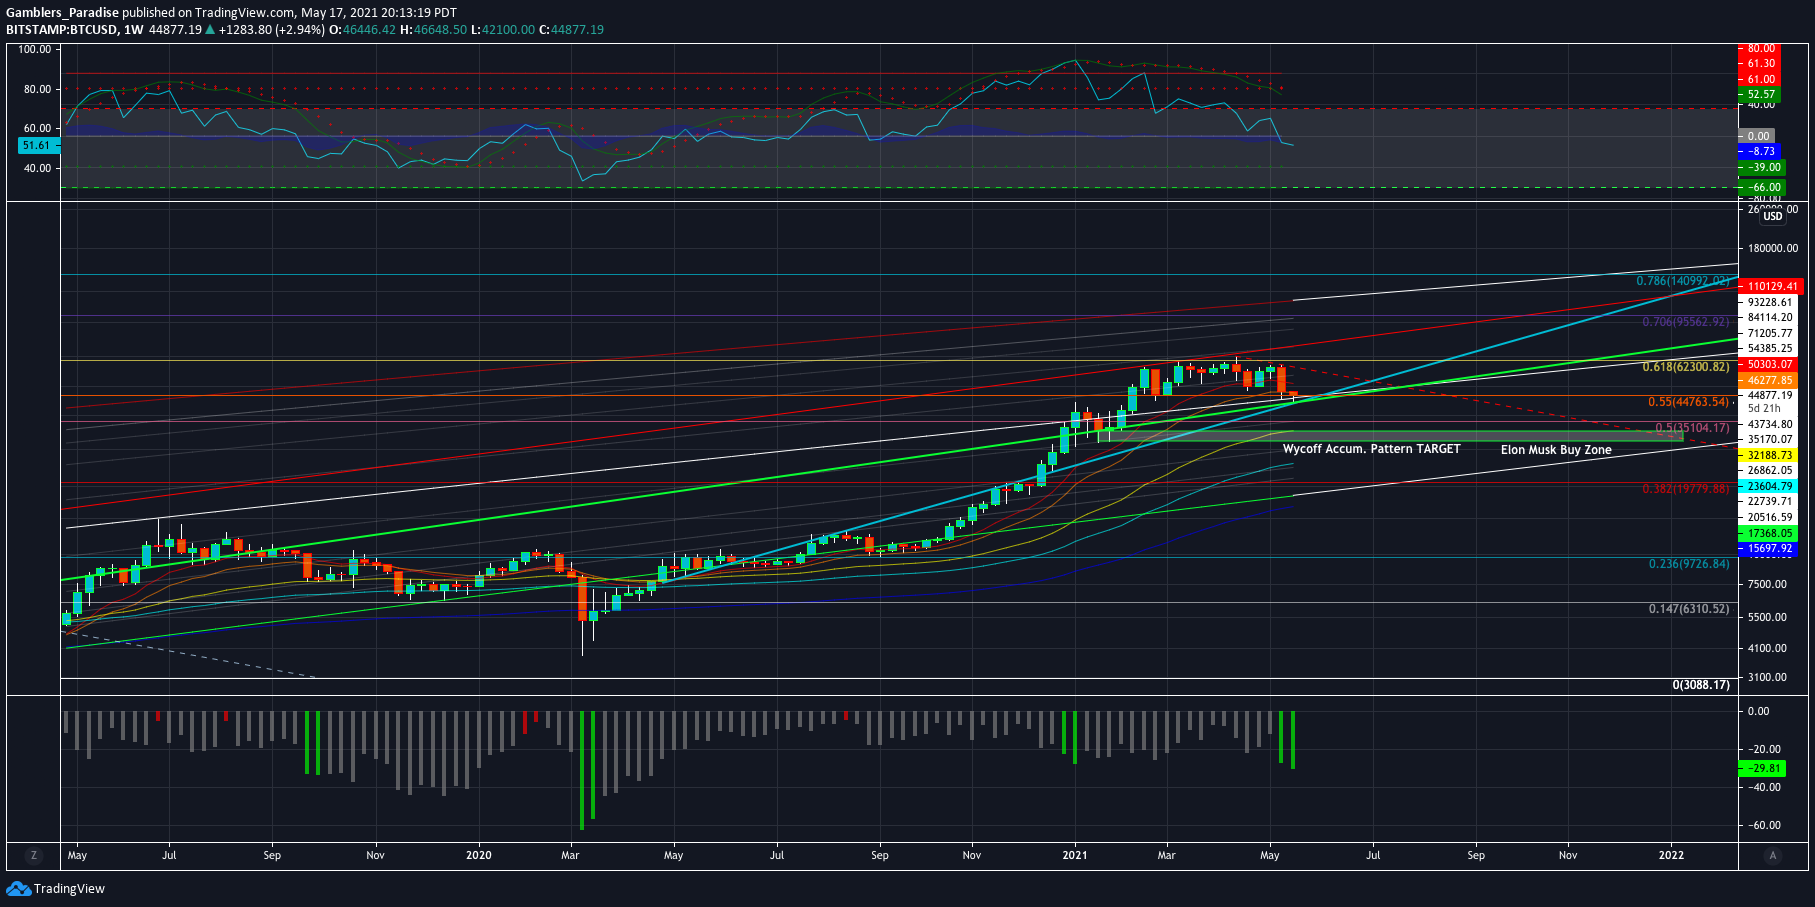
Task: Click the 0.618(62300.82) Fibonacci level label
Action: (1685, 367)
